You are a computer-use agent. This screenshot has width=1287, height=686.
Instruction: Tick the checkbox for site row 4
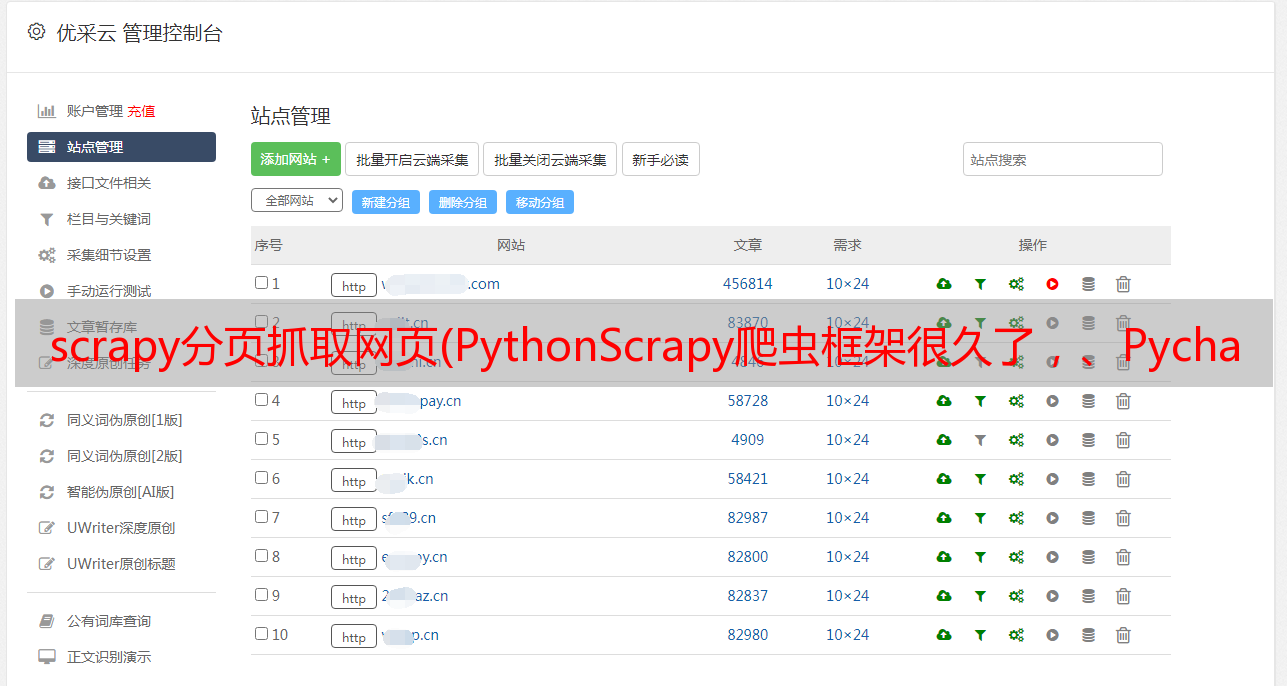[x=261, y=400]
